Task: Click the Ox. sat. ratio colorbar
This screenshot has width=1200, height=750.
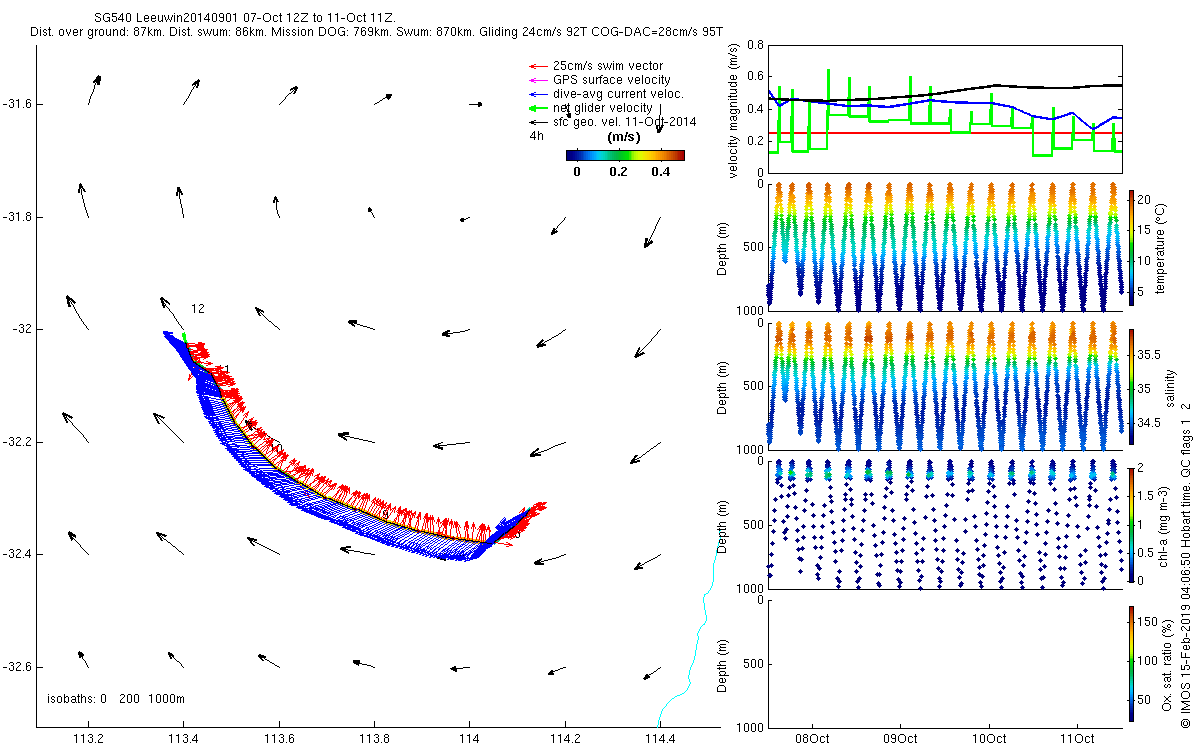Action: [x=1132, y=663]
